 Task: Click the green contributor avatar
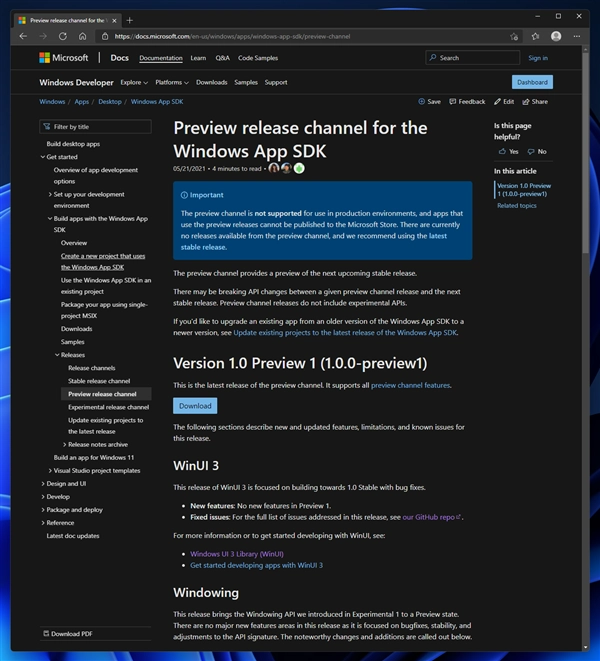pos(299,168)
